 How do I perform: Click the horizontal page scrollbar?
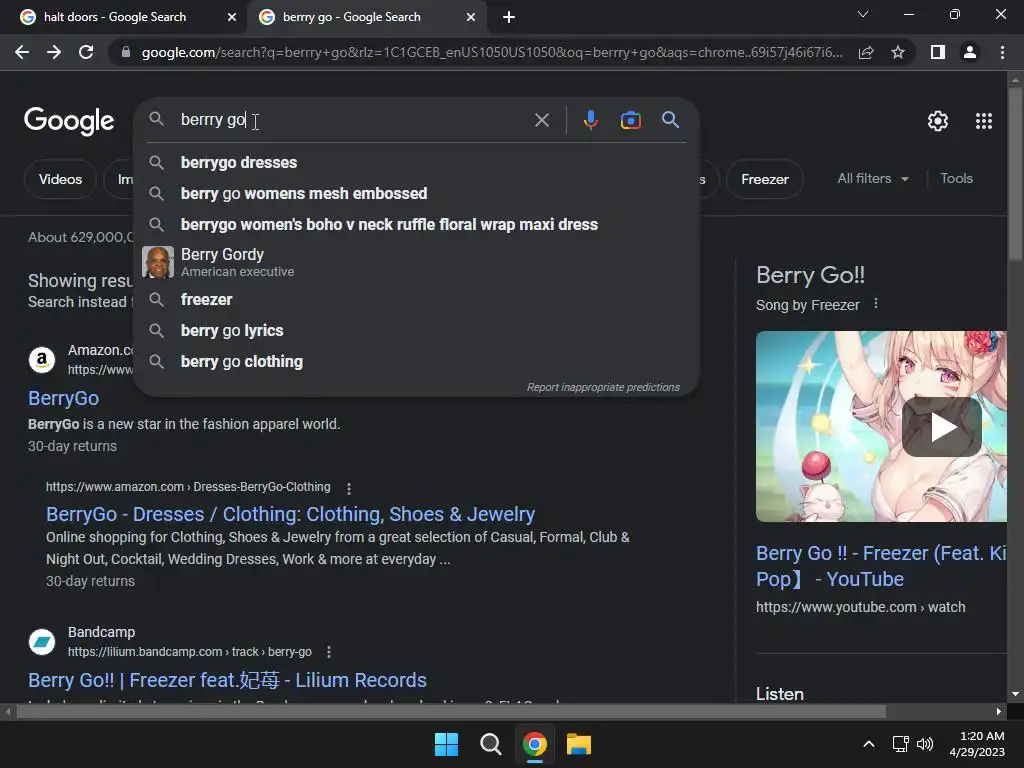pyautogui.click(x=451, y=711)
